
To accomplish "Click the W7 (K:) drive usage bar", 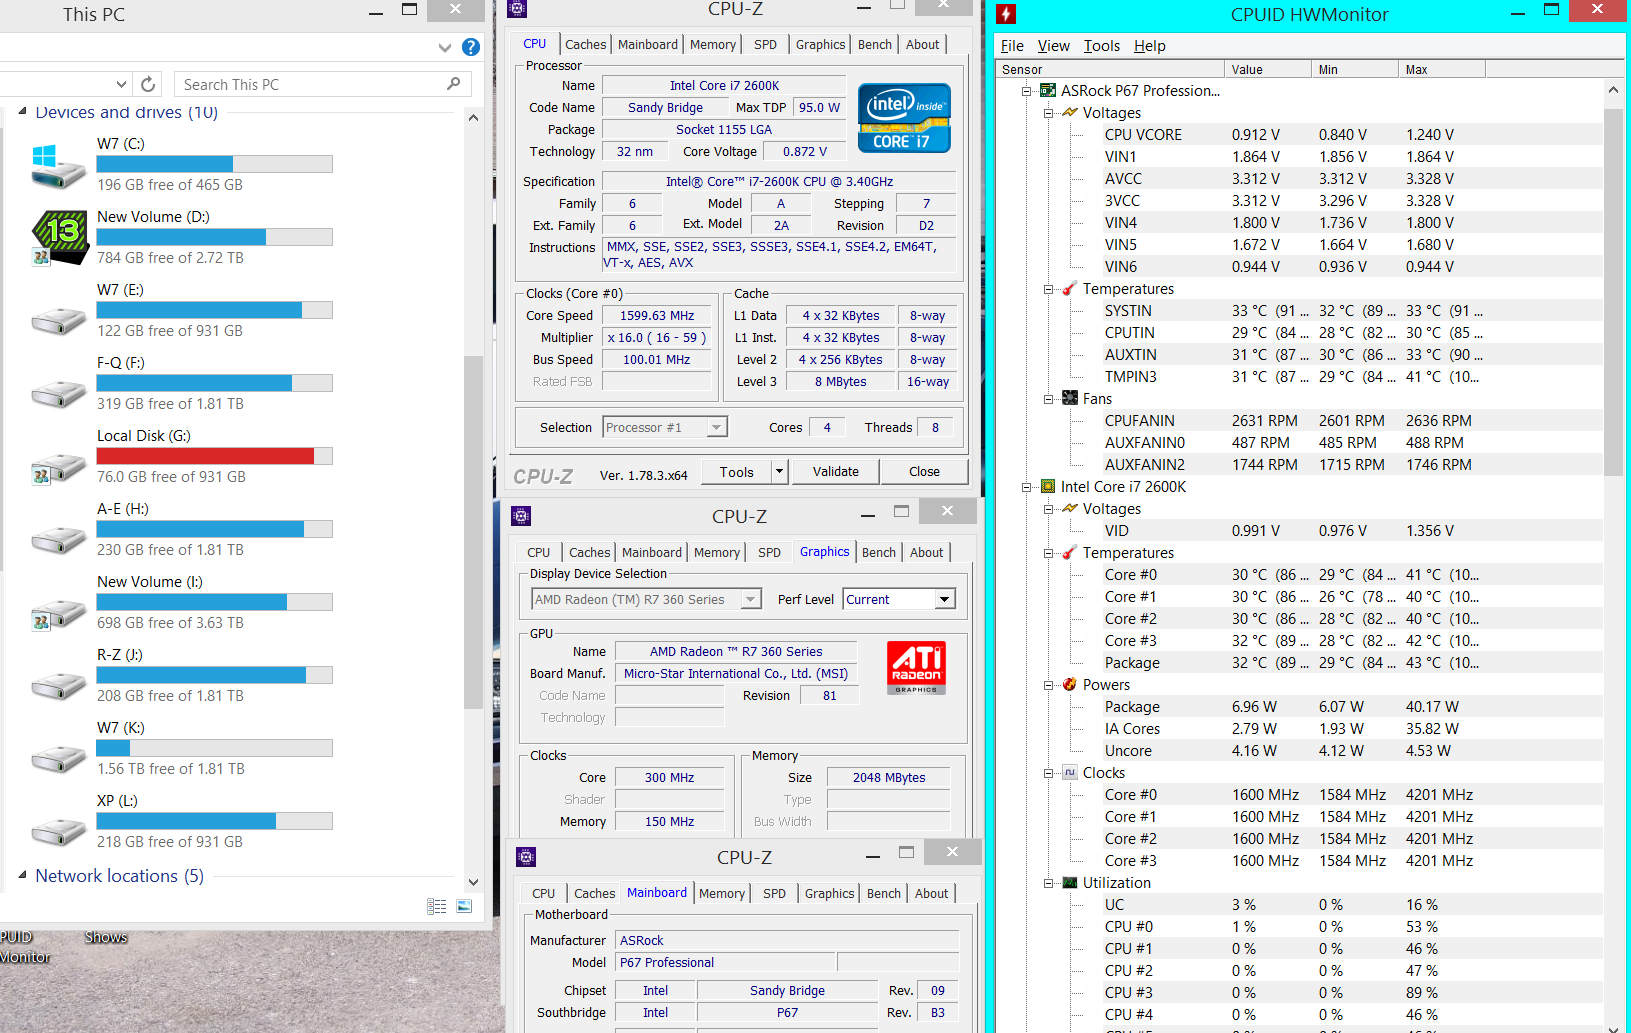I will (x=214, y=748).
